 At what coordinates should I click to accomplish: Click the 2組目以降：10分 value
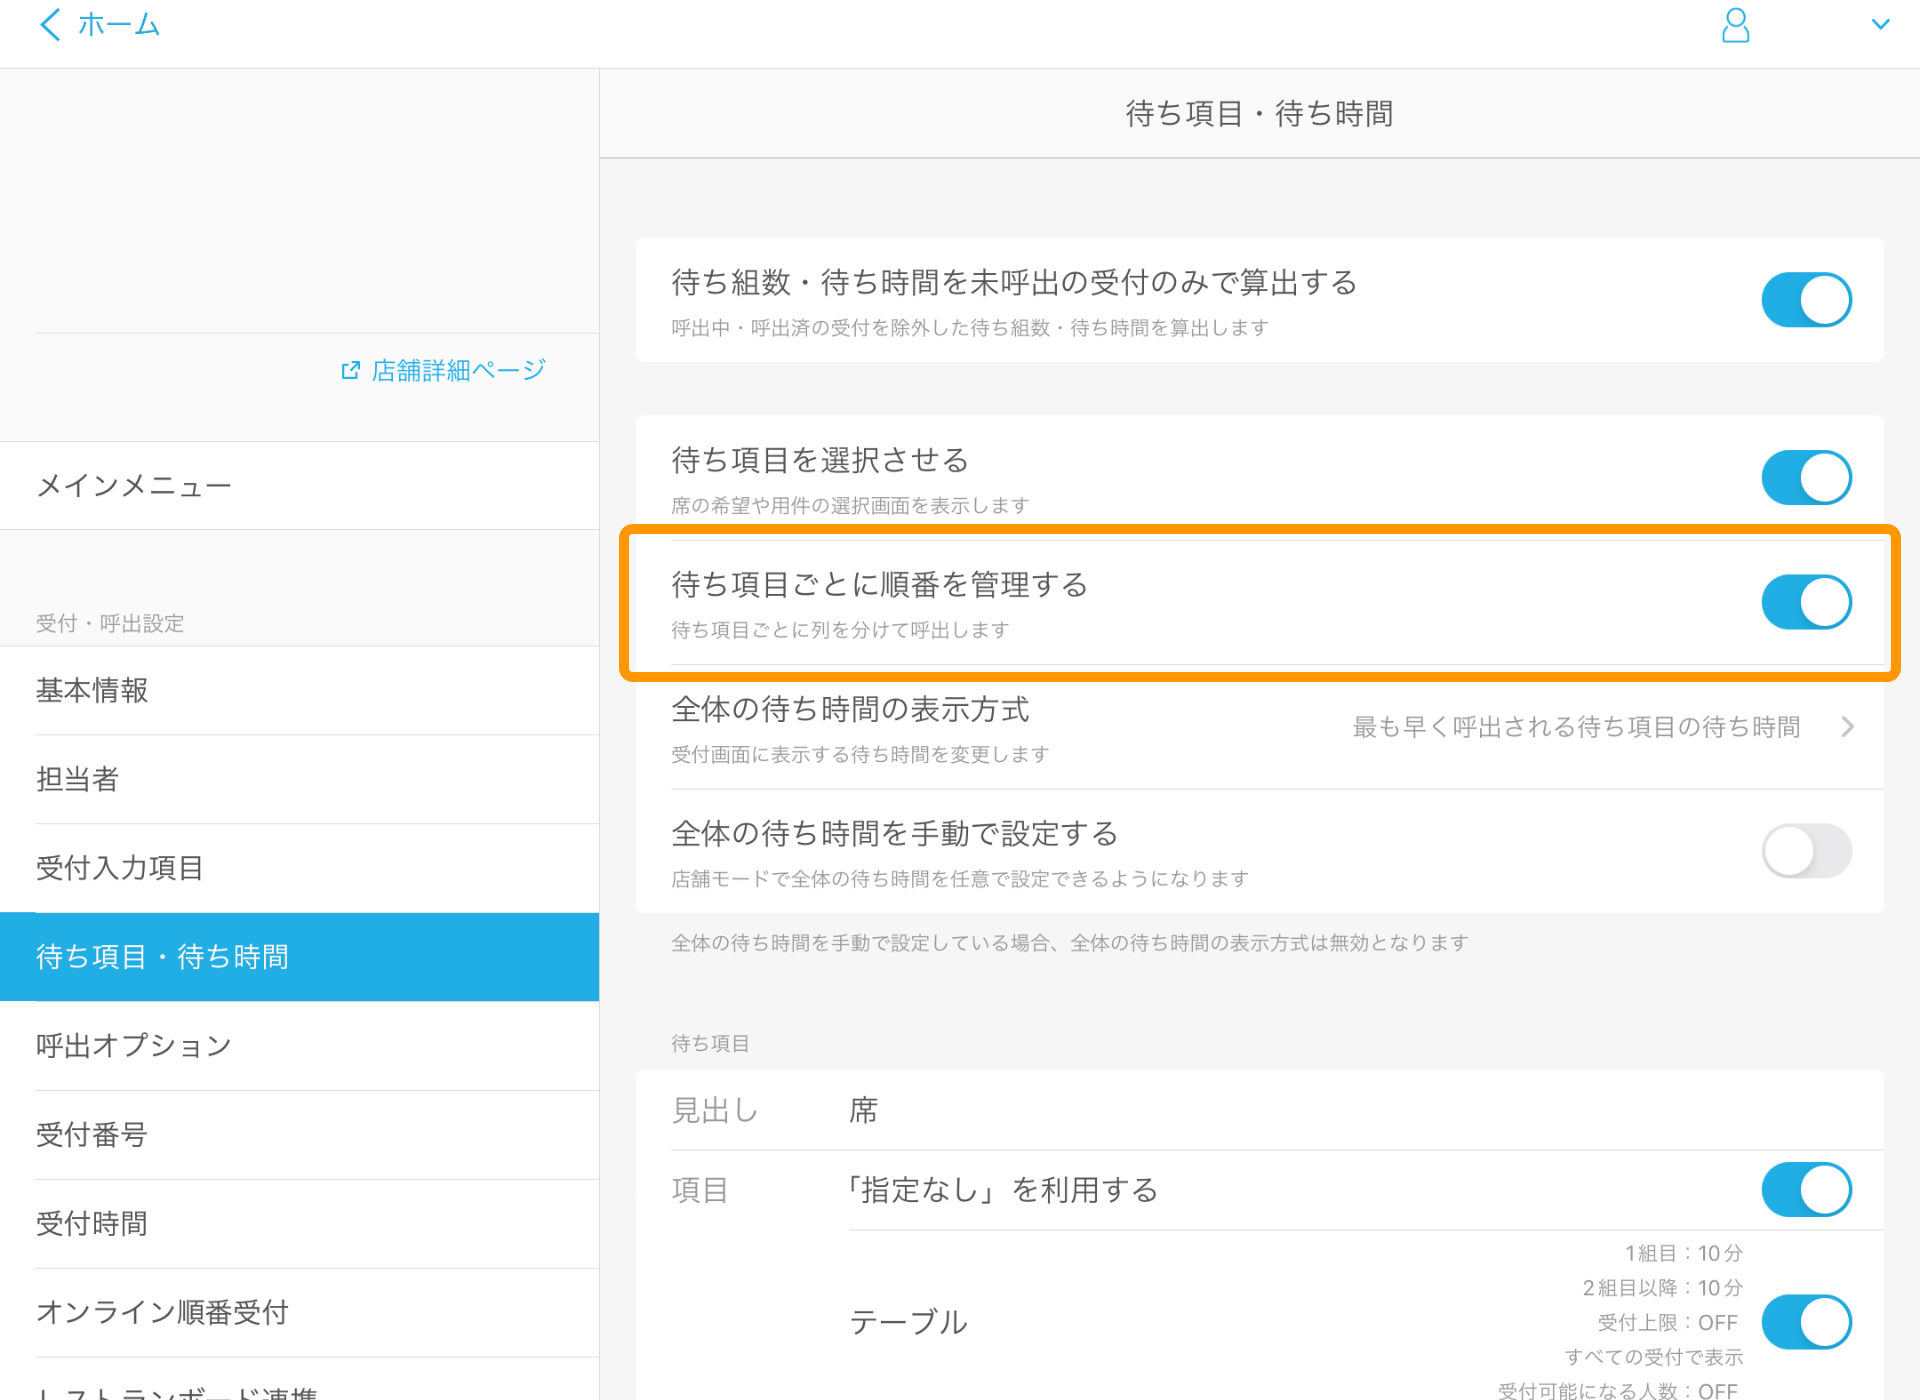coord(1662,1288)
